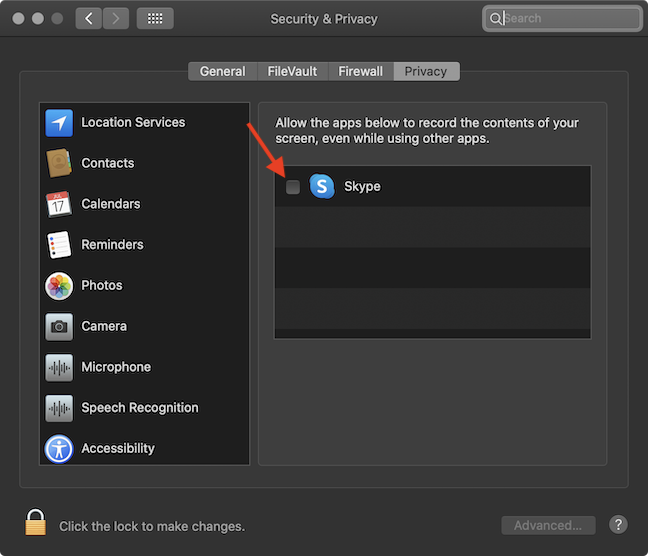Screen dimensions: 648x556
Task: Click the Location Services arrow icon
Action: (59, 123)
